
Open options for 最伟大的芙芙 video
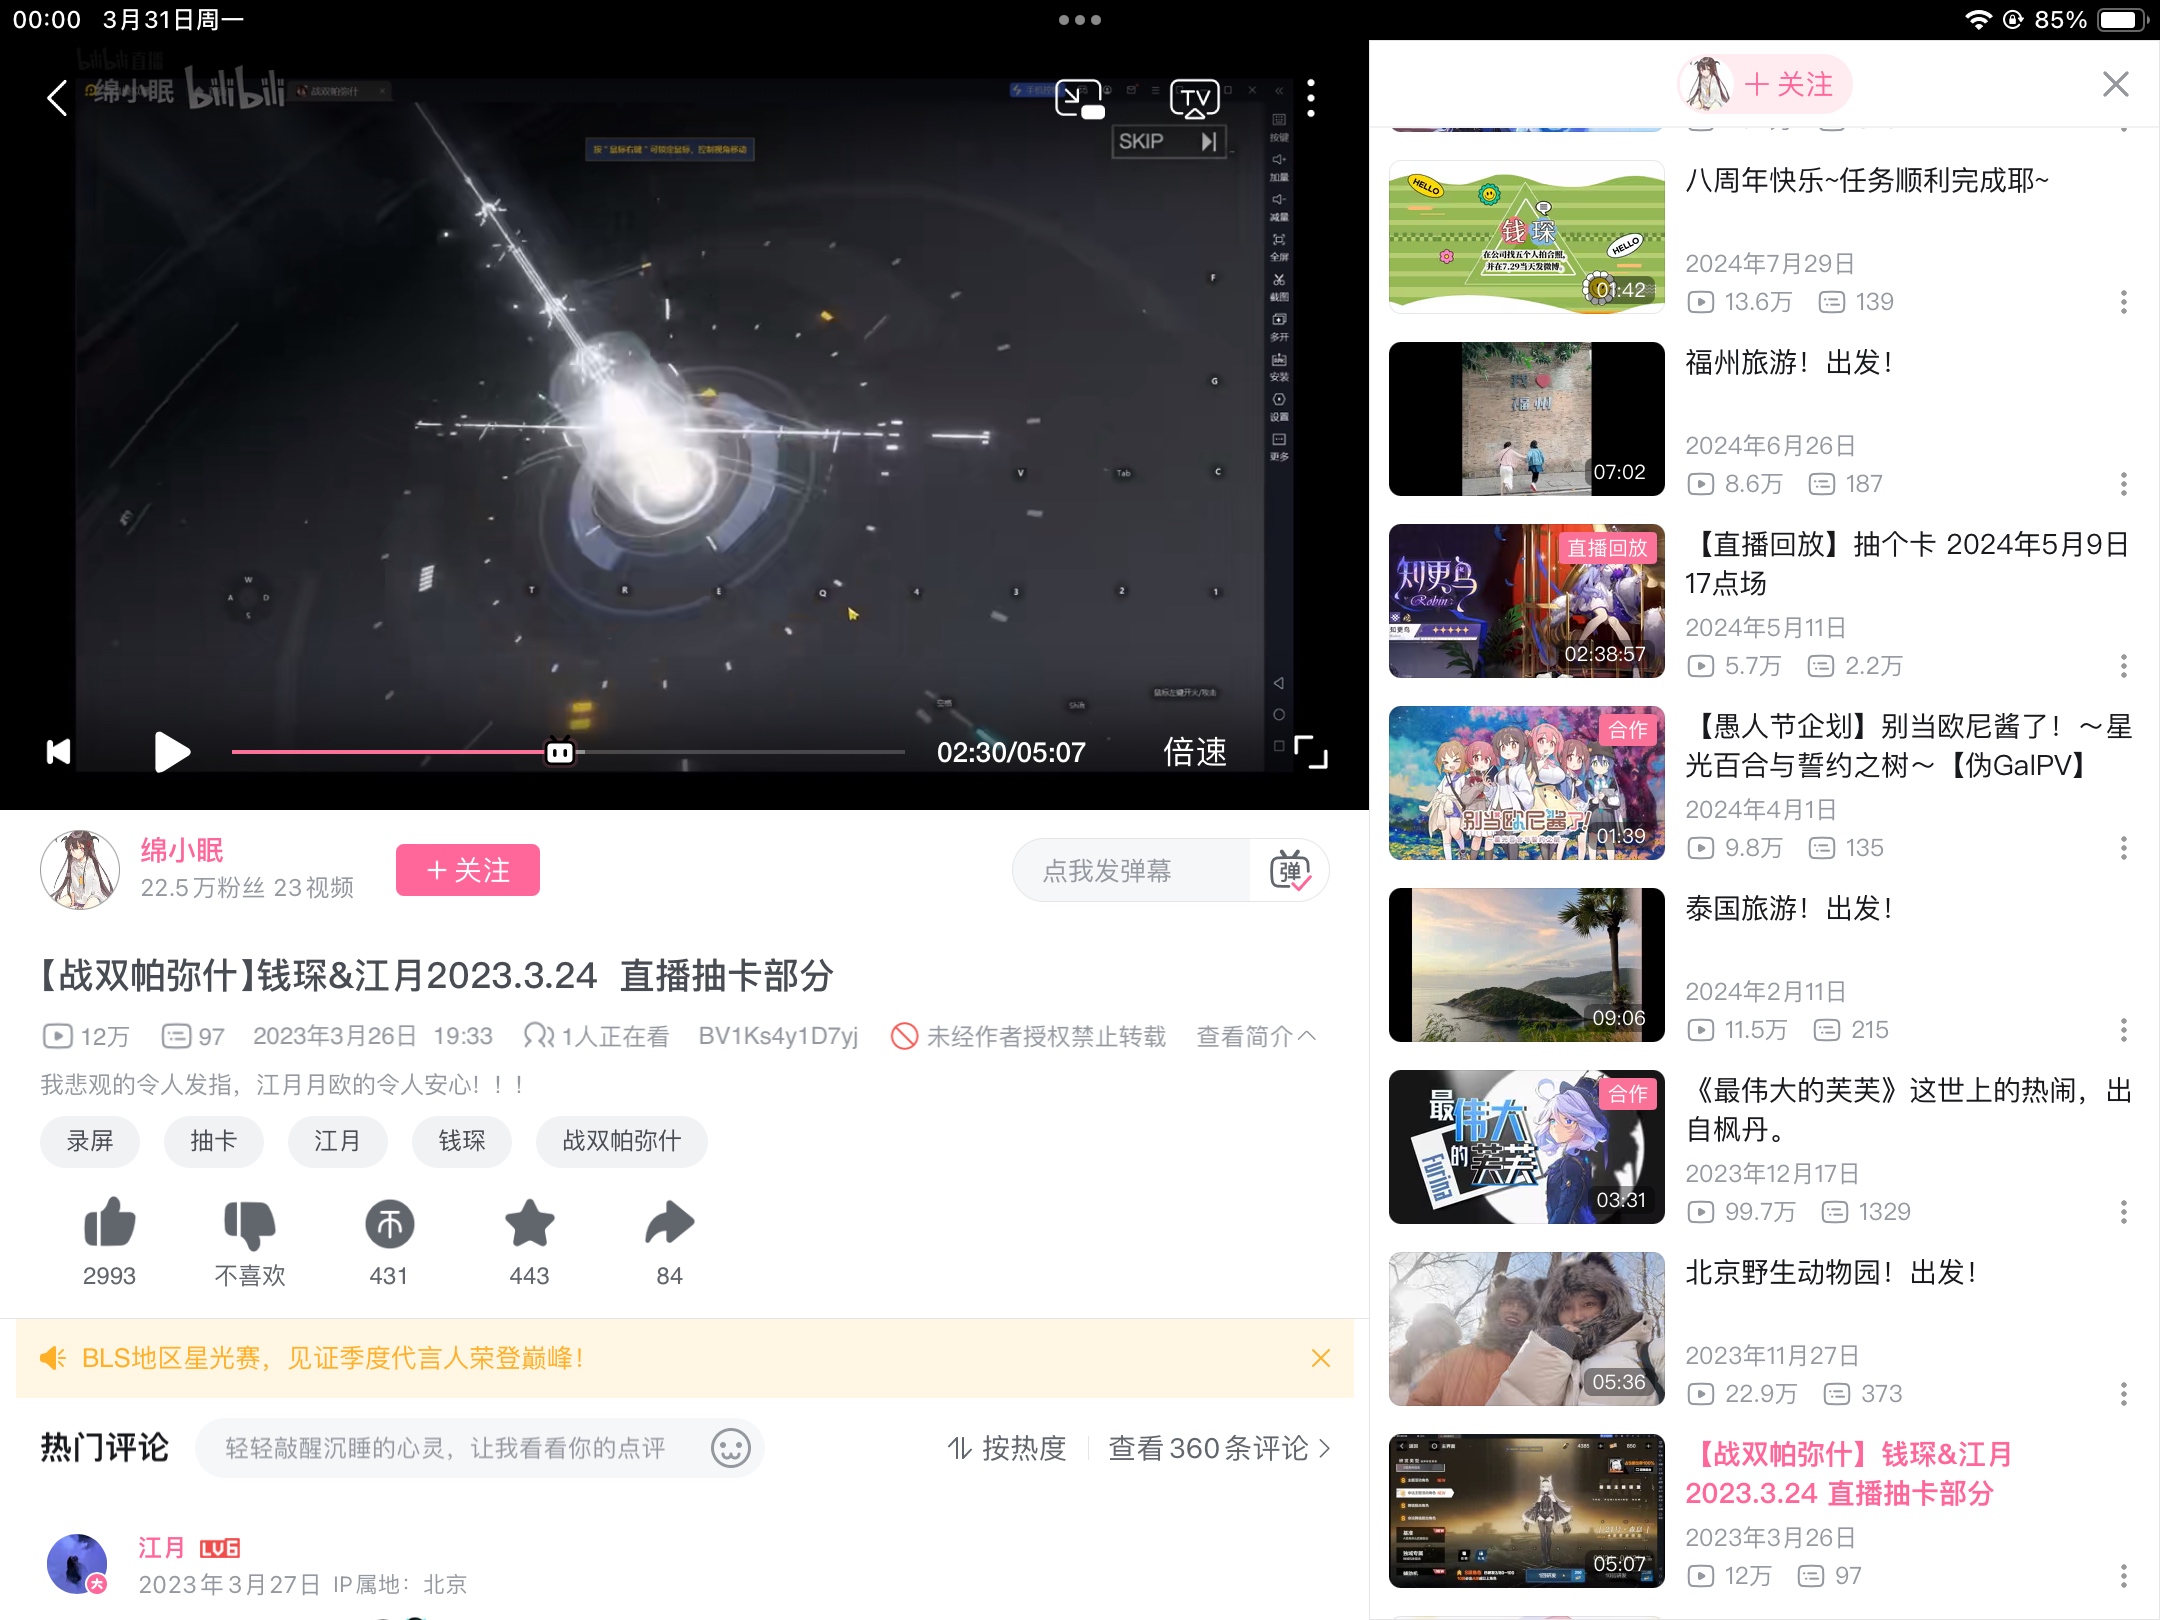(x=2124, y=1212)
